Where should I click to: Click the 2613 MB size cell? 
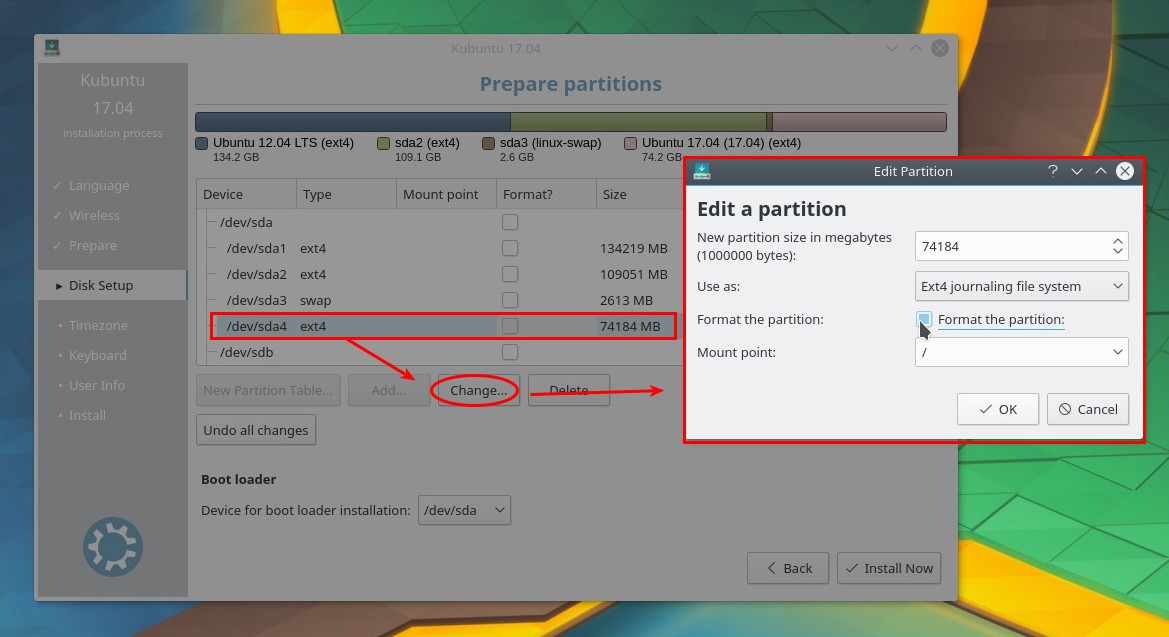[x=626, y=300]
